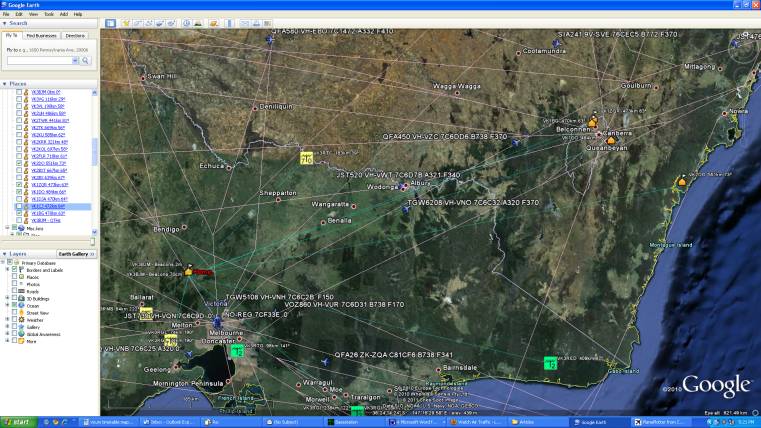Viewport: 761px width, 428px height.
Task: Click the green marker near Doncaster
Action: [x=237, y=351]
